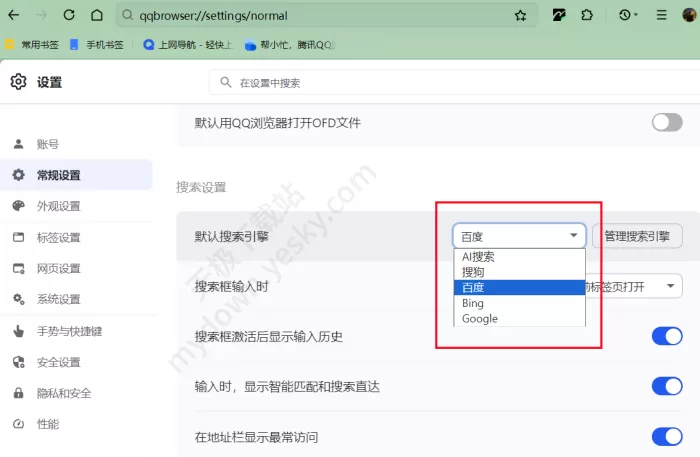This screenshot has width=700, height=457.
Task: Choose Google from the search engine list
Action: pyautogui.click(x=519, y=319)
